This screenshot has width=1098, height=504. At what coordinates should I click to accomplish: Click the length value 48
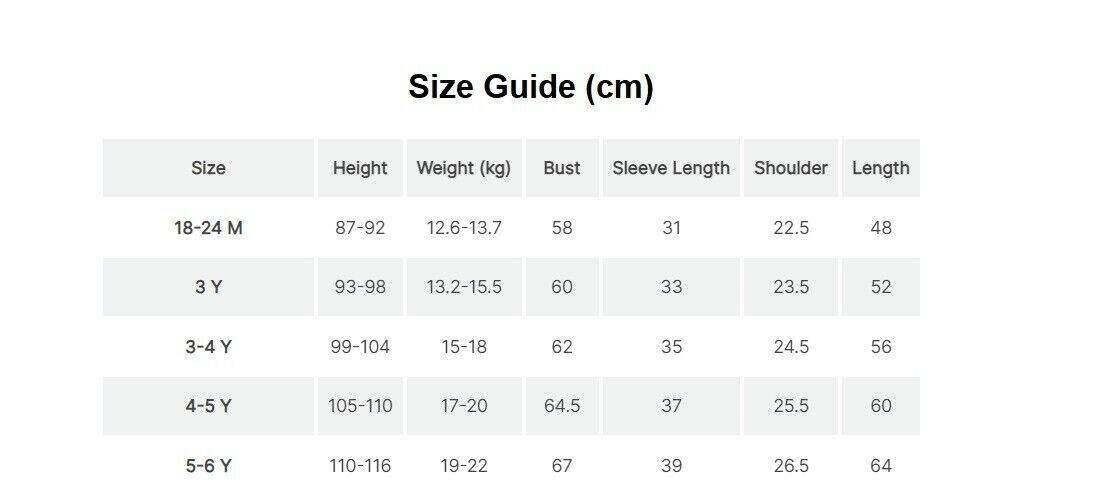pyautogui.click(x=881, y=228)
